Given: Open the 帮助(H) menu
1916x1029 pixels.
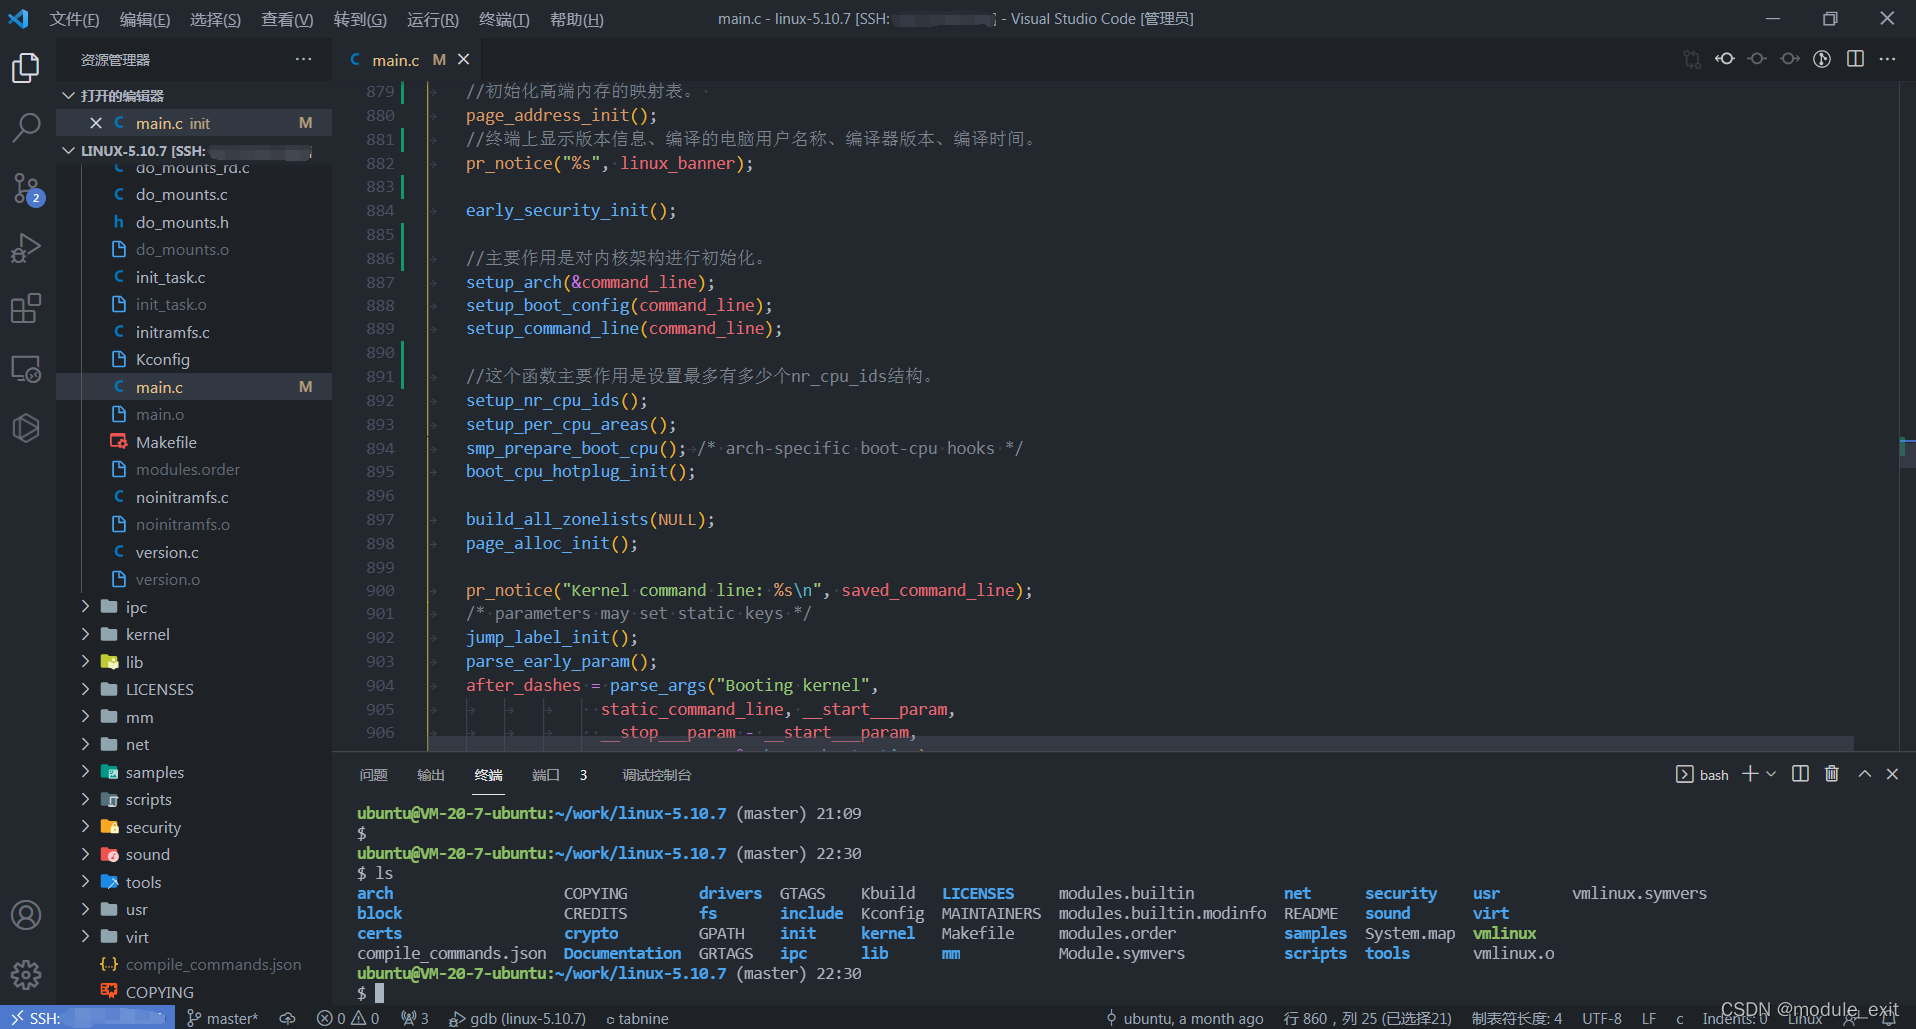Looking at the screenshot, I should click(x=577, y=19).
